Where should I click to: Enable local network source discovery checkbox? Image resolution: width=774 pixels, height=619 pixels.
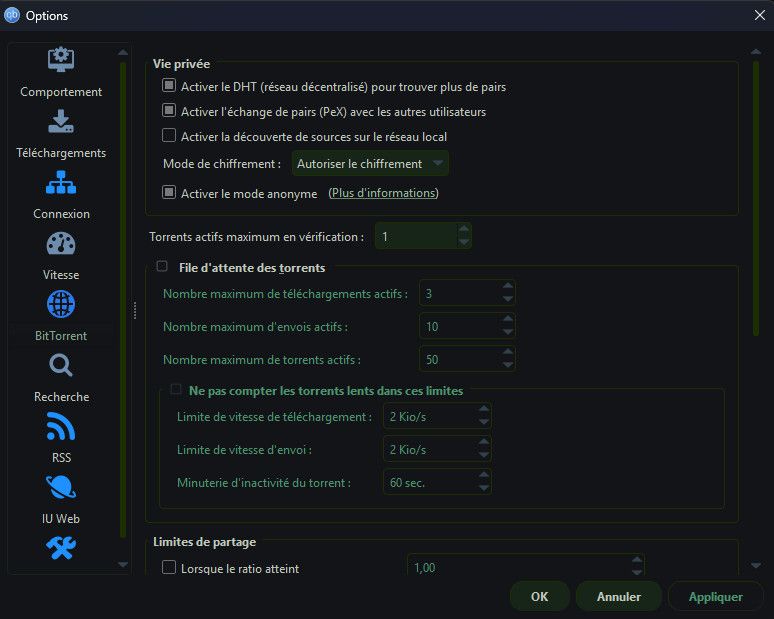(x=169, y=136)
